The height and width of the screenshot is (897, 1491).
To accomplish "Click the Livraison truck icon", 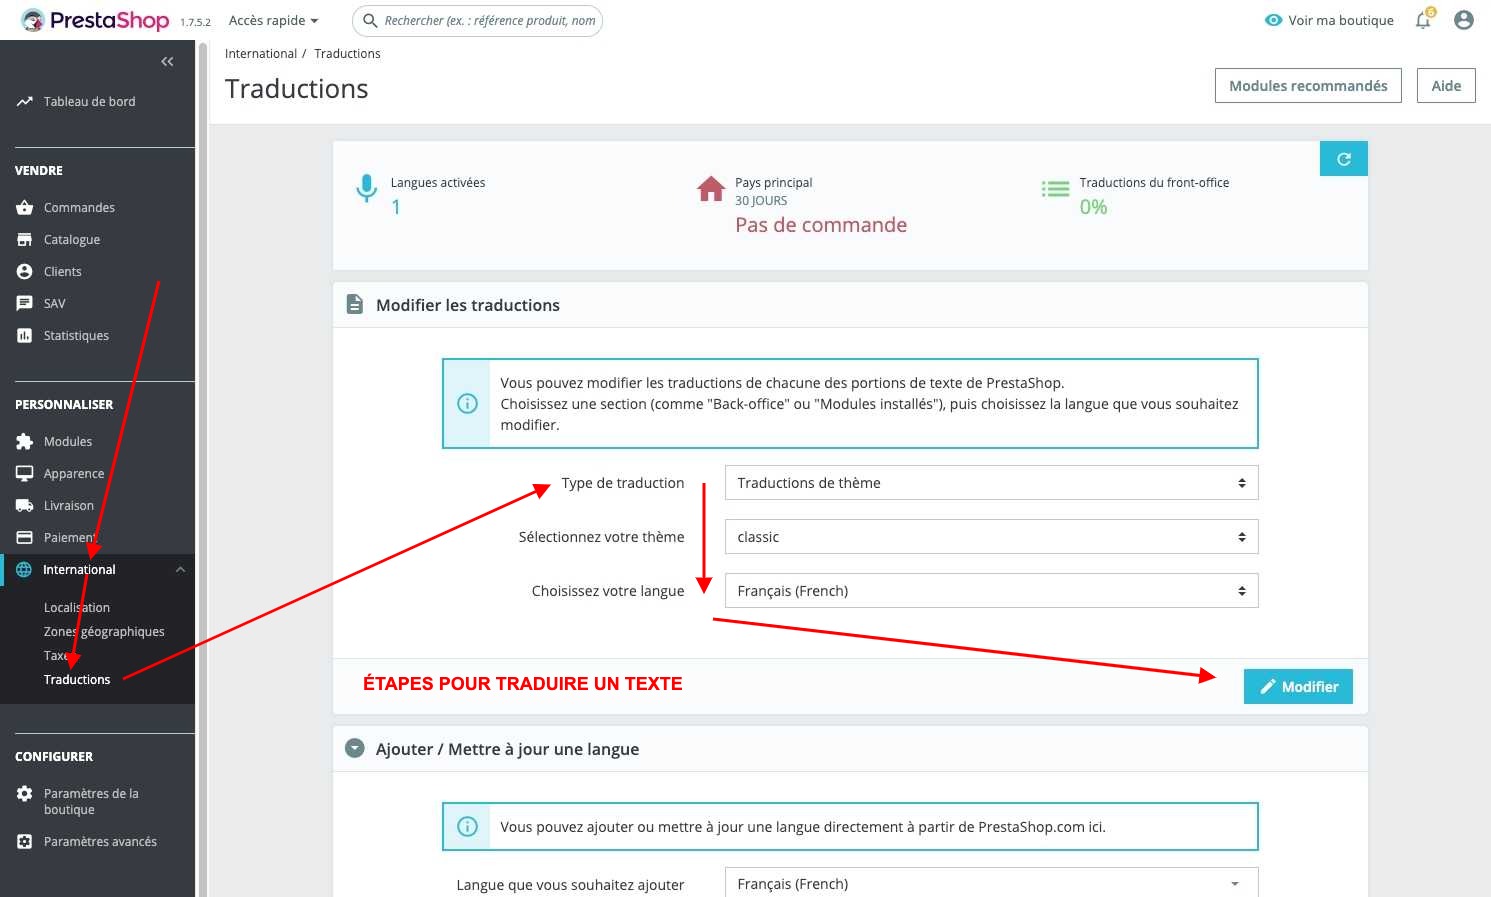I will tap(25, 506).
